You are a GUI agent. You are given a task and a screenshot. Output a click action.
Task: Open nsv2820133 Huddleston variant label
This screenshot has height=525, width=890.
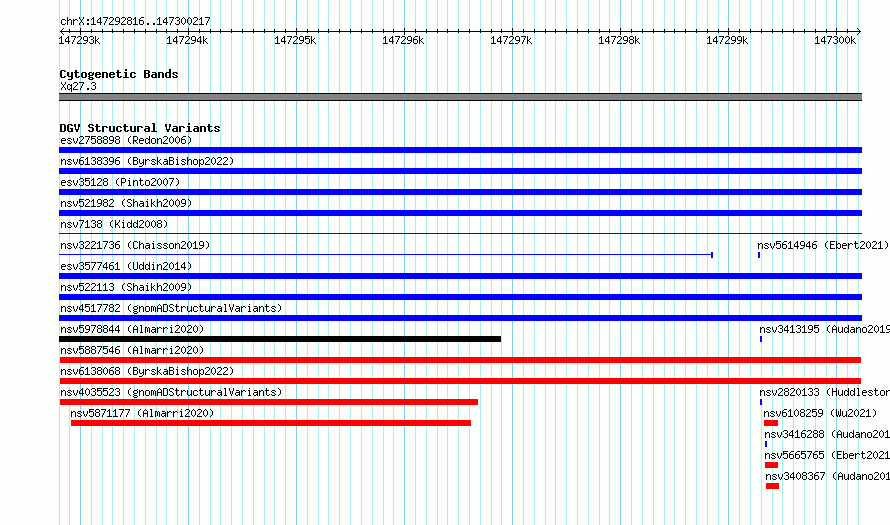point(825,392)
